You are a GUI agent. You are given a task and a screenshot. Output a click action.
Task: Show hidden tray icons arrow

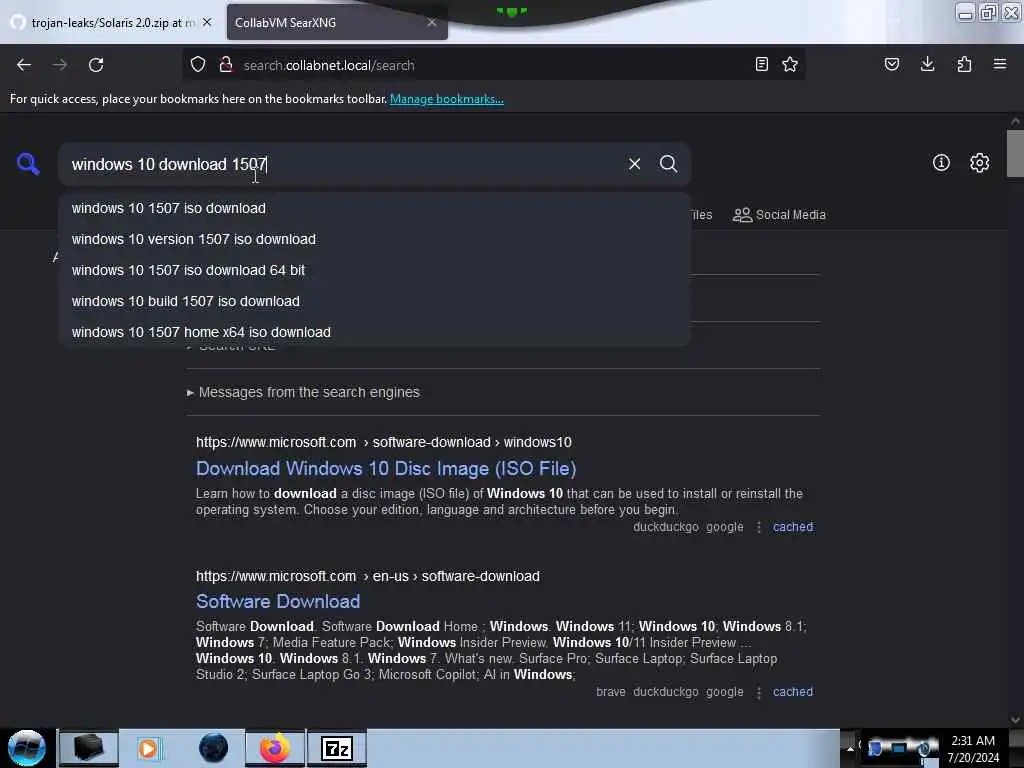coord(850,748)
